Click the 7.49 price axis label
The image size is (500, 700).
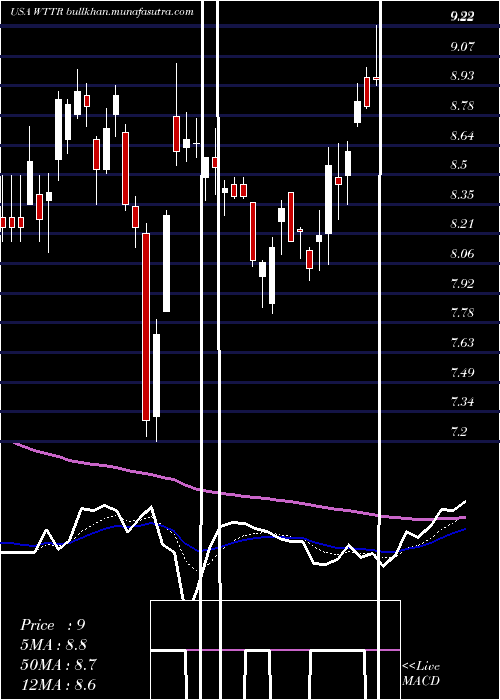coord(462,372)
